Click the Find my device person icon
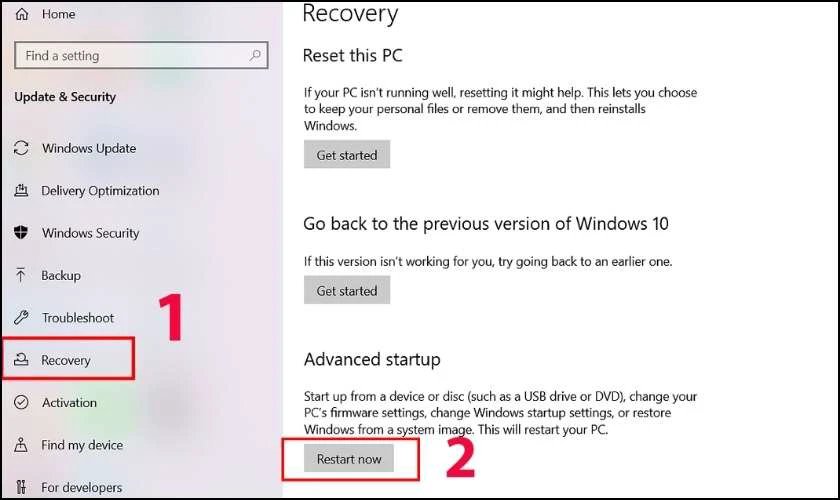Image resolution: width=840 pixels, height=500 pixels. coord(21,445)
